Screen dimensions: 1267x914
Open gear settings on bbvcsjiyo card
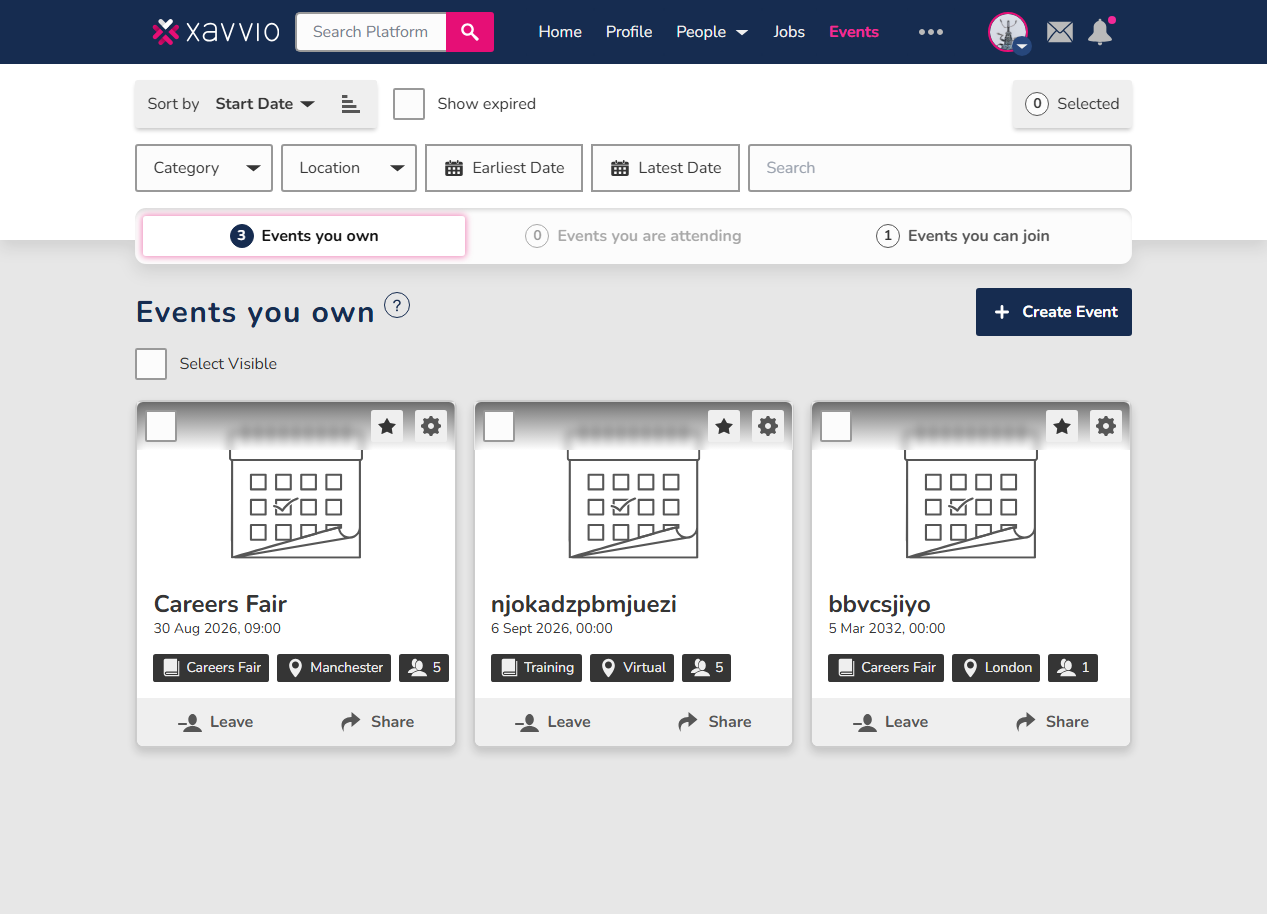1106,426
